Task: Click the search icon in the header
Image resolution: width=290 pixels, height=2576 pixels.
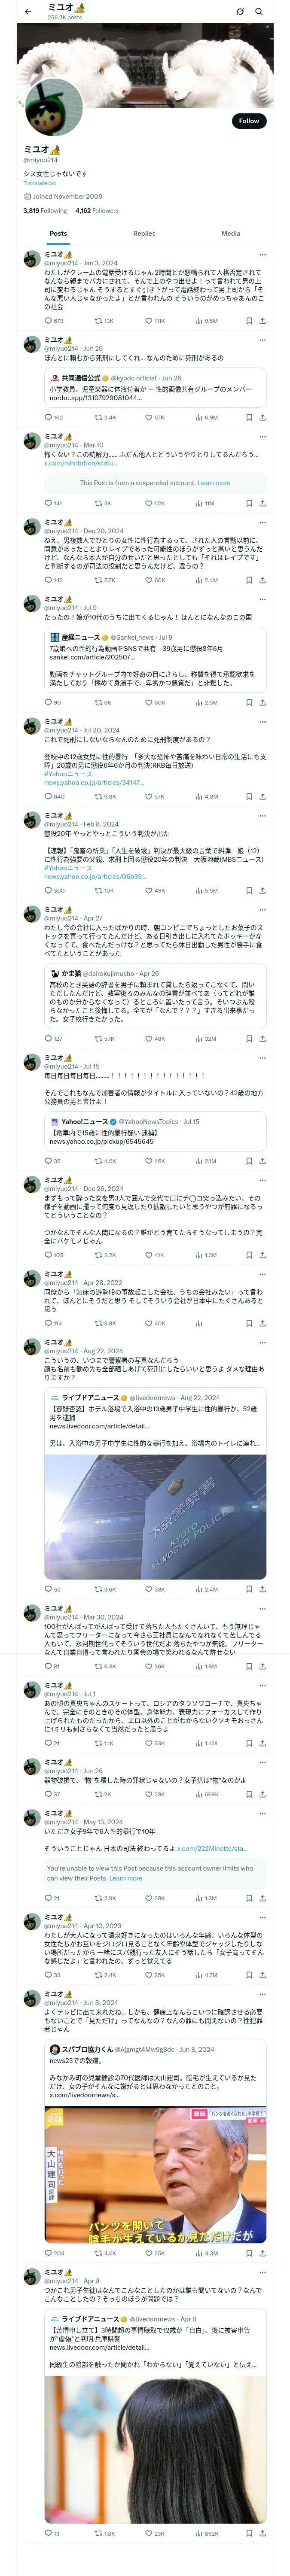Action: 258,11
